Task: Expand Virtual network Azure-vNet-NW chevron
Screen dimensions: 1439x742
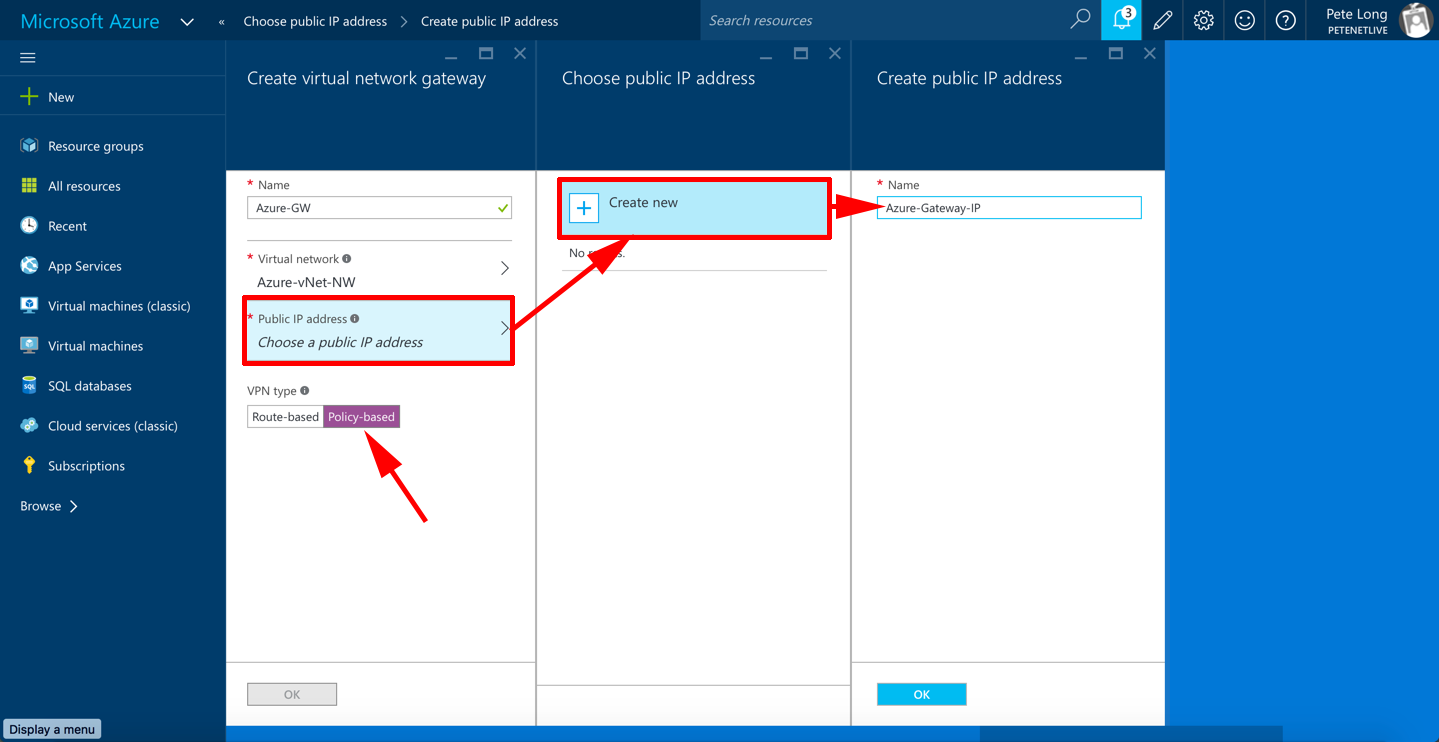Action: coord(504,268)
